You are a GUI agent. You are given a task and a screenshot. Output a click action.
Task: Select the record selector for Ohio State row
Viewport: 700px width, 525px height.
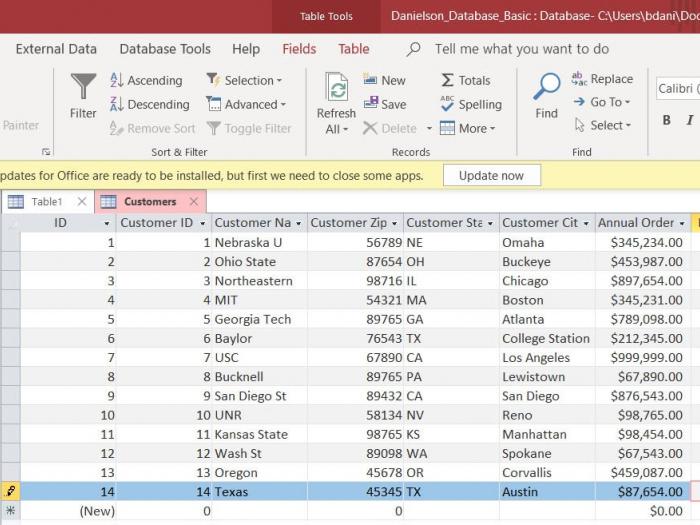tap(10, 262)
